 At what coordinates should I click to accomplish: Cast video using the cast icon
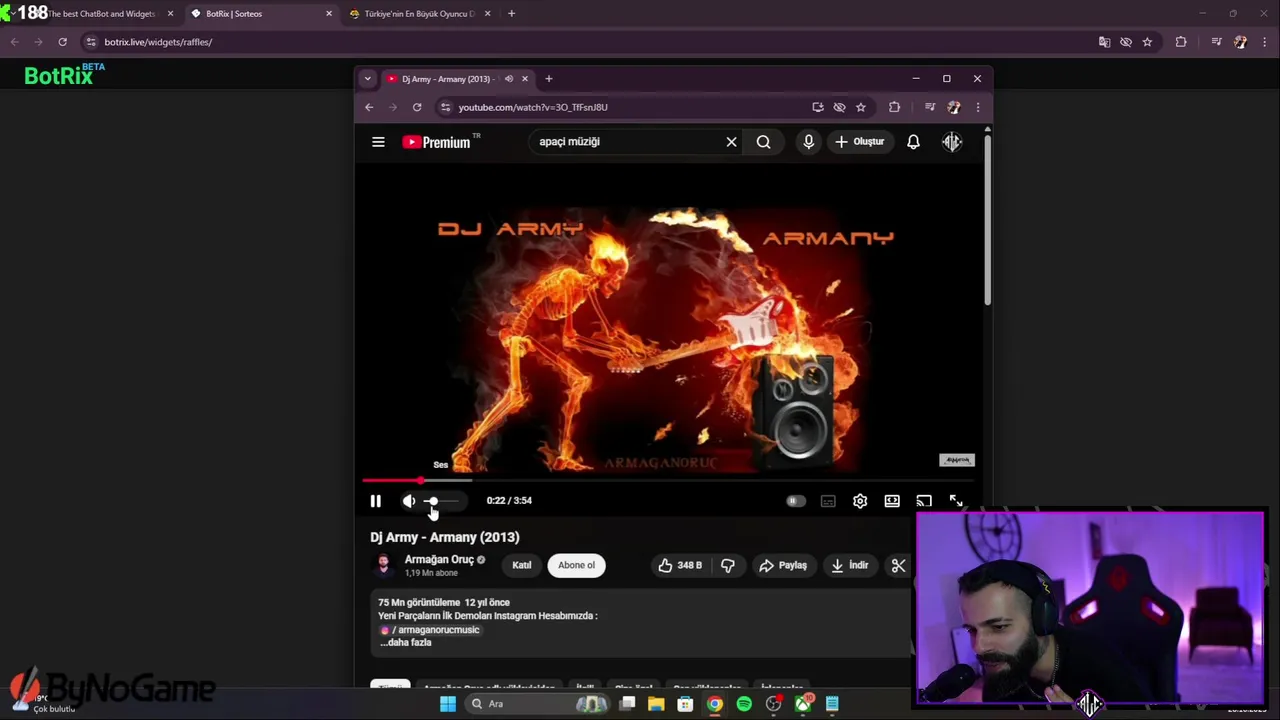point(924,501)
